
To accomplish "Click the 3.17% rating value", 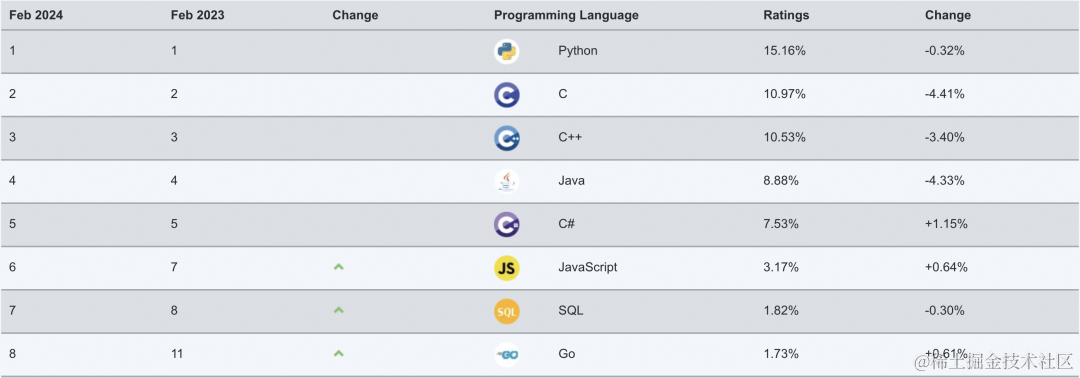I will (781, 267).
